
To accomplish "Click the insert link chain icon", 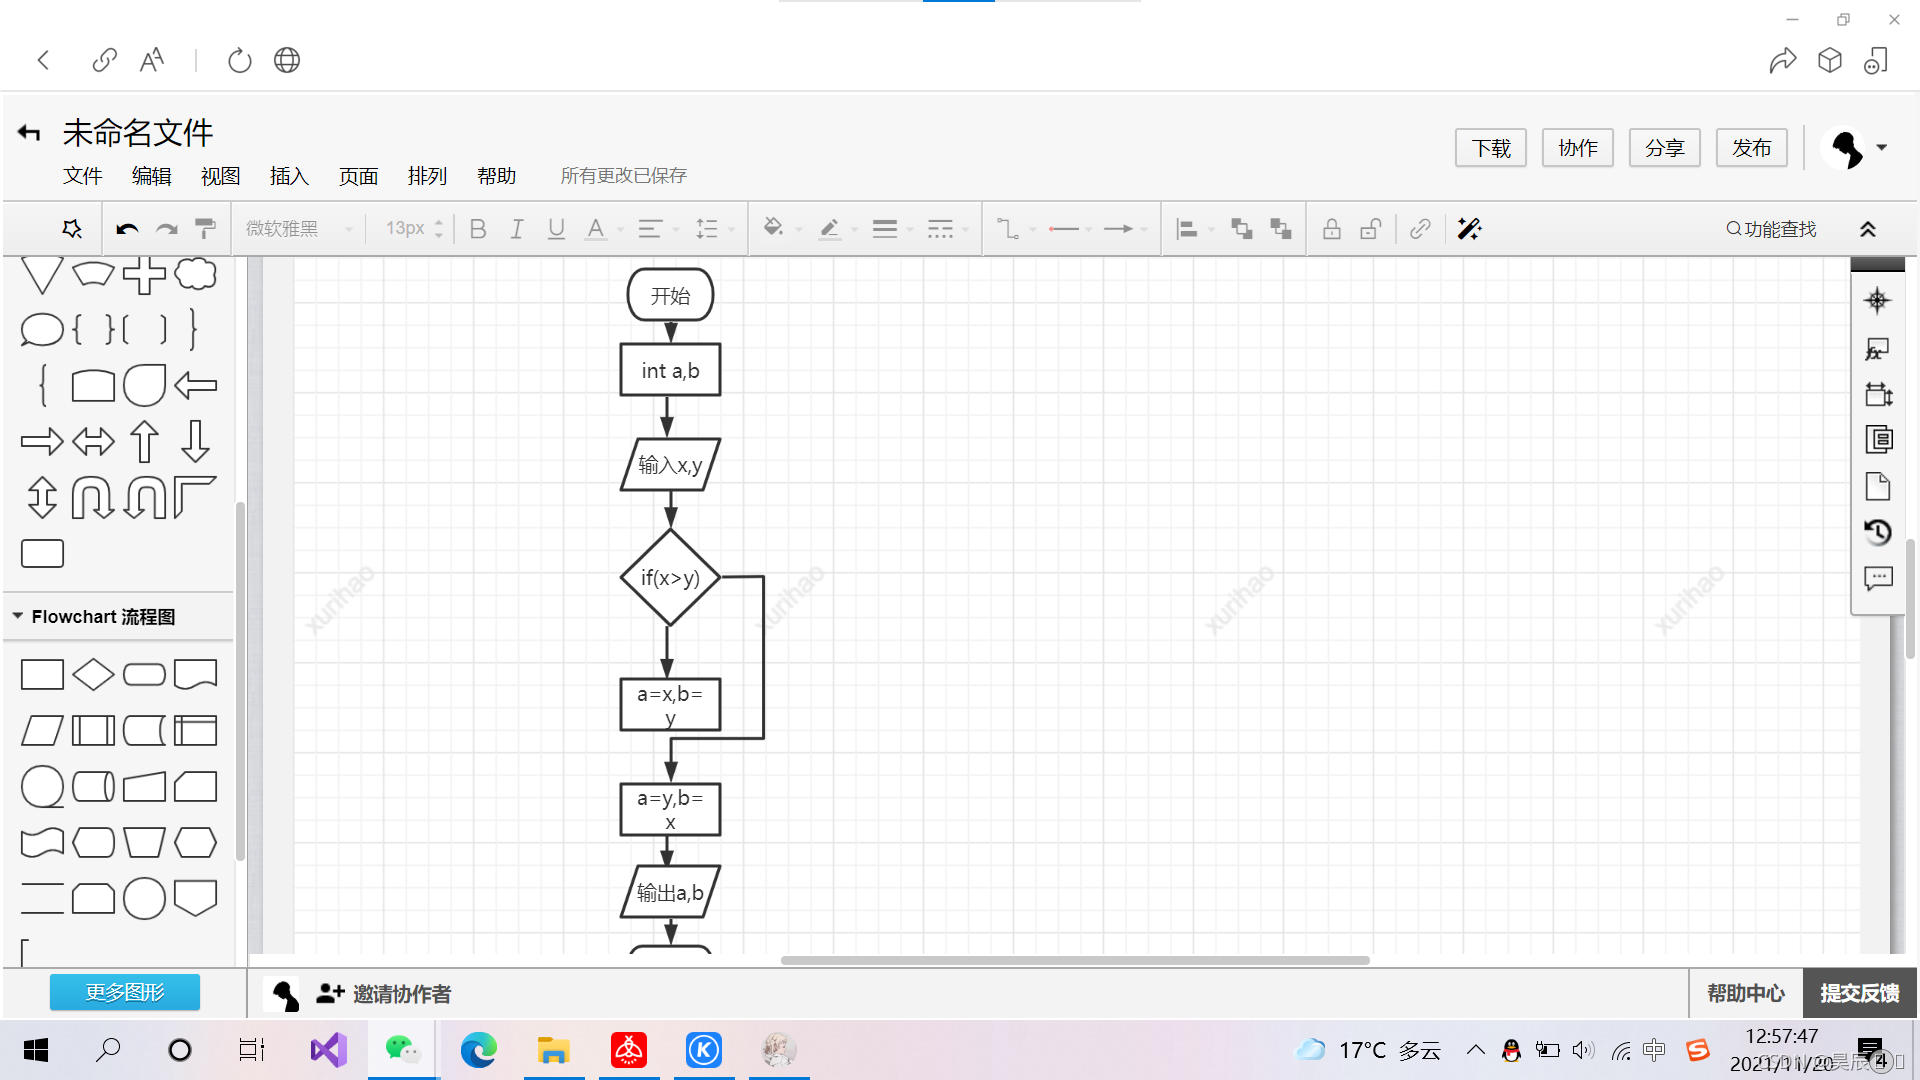I will (1420, 229).
